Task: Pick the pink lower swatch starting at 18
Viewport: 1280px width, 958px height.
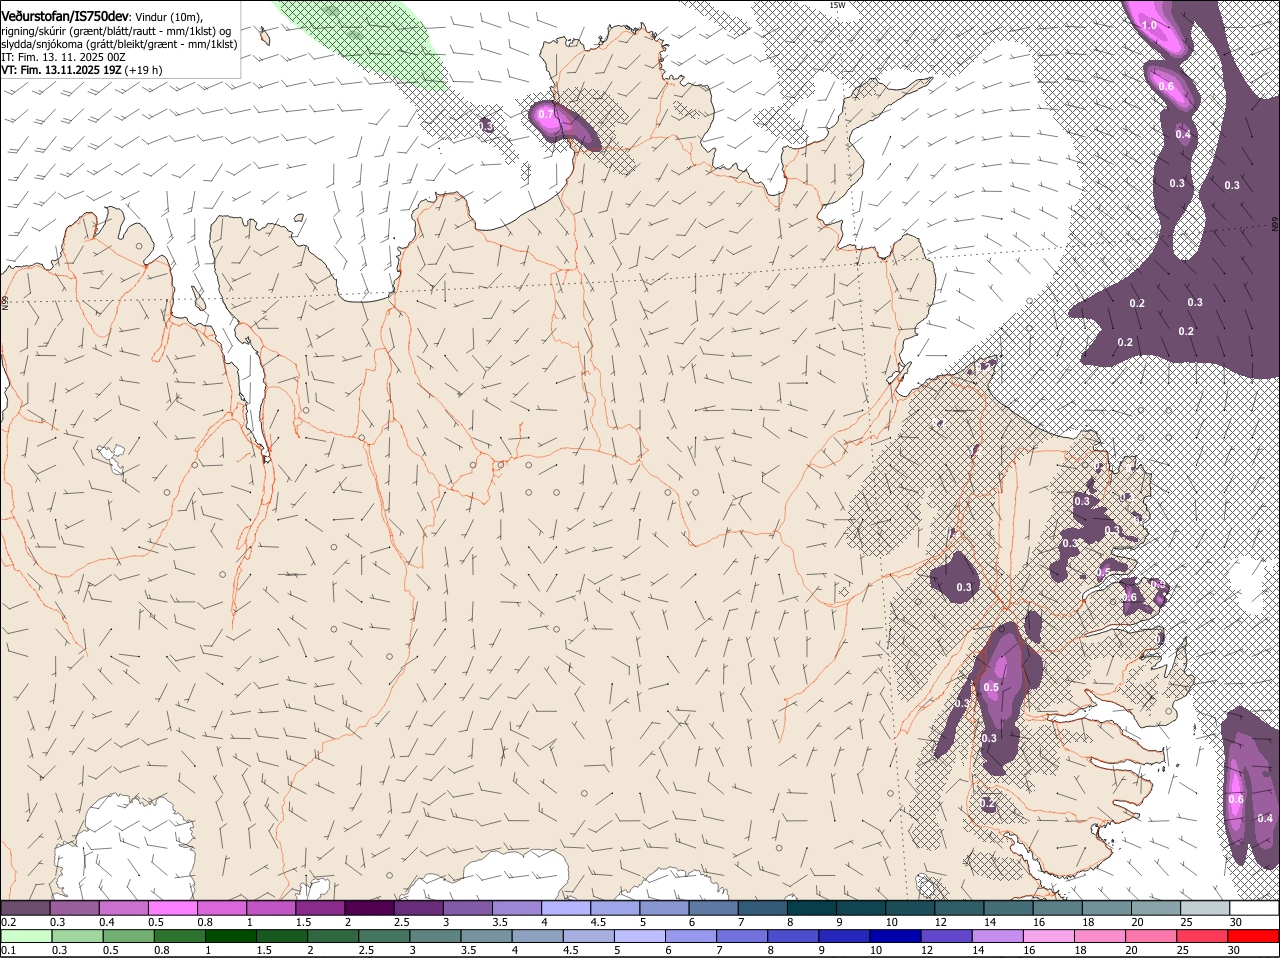Action: pyautogui.click(x=1101, y=936)
